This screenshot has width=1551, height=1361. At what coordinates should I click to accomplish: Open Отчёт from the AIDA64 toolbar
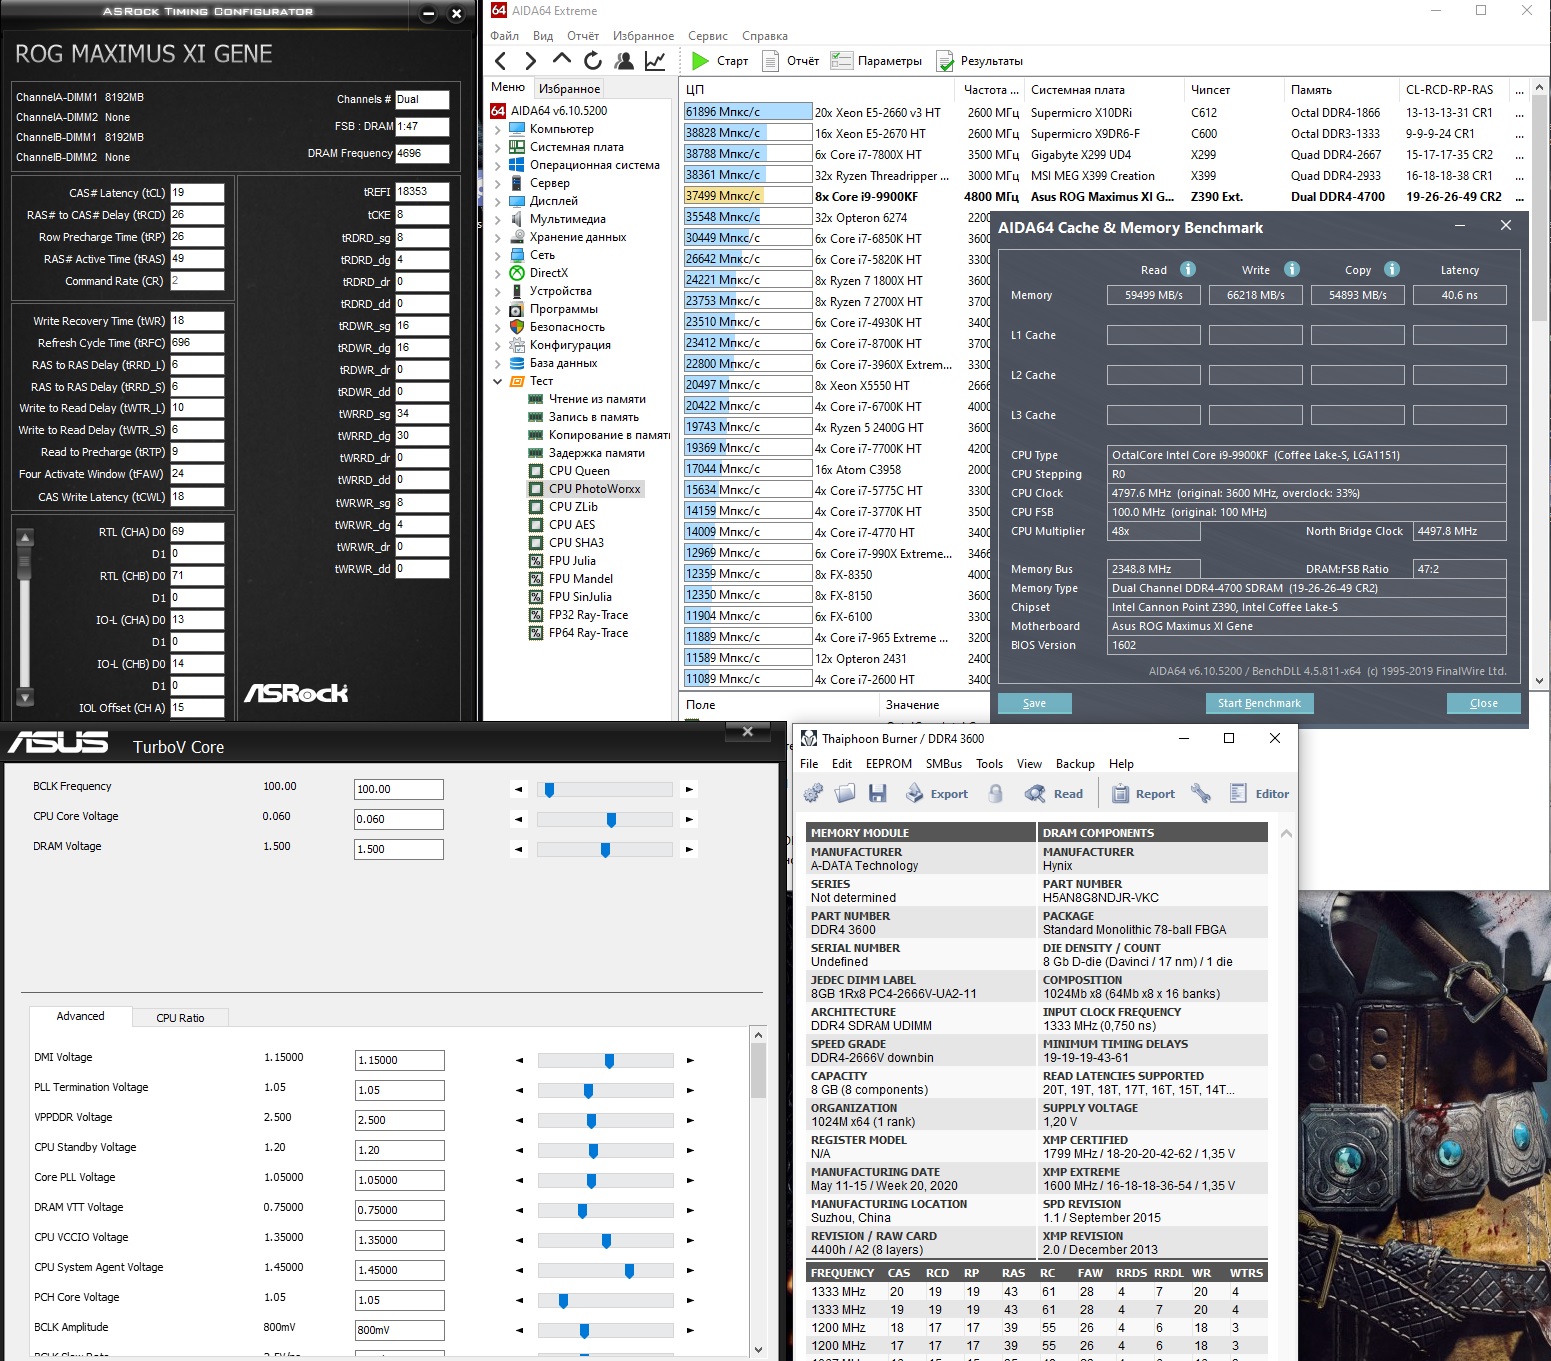pyautogui.click(x=791, y=61)
